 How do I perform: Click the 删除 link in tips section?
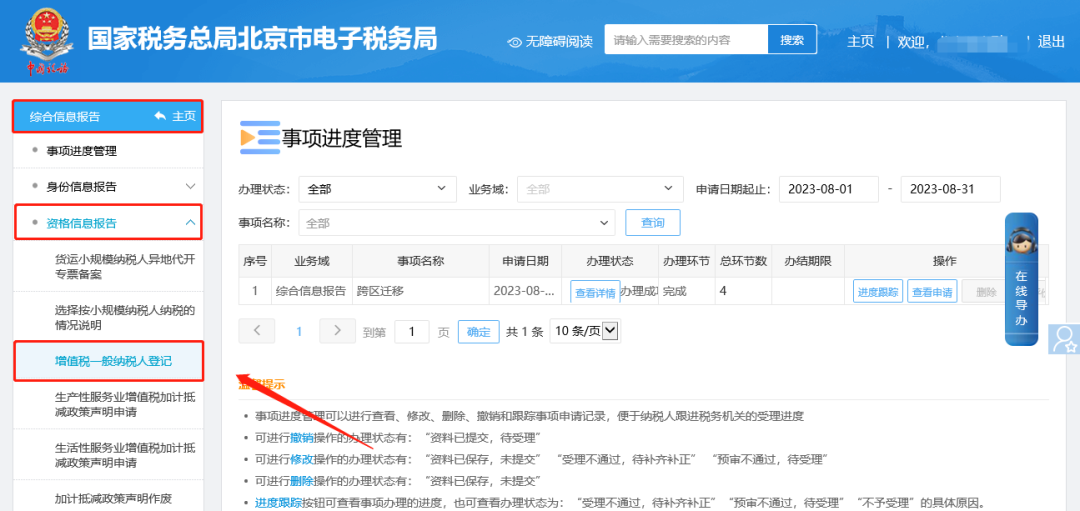302,480
